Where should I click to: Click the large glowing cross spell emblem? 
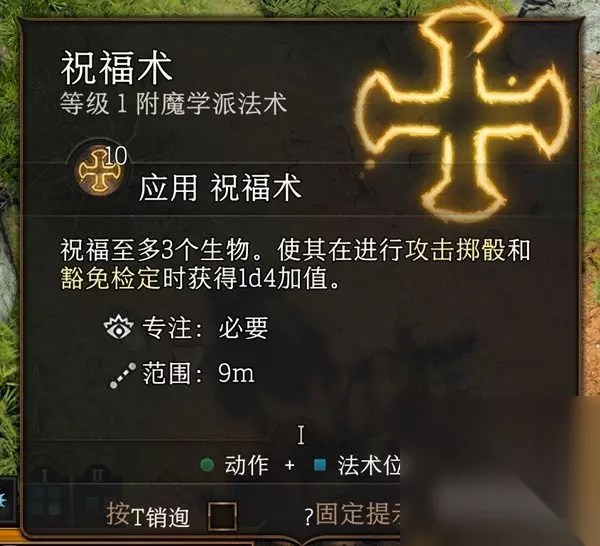(x=463, y=114)
